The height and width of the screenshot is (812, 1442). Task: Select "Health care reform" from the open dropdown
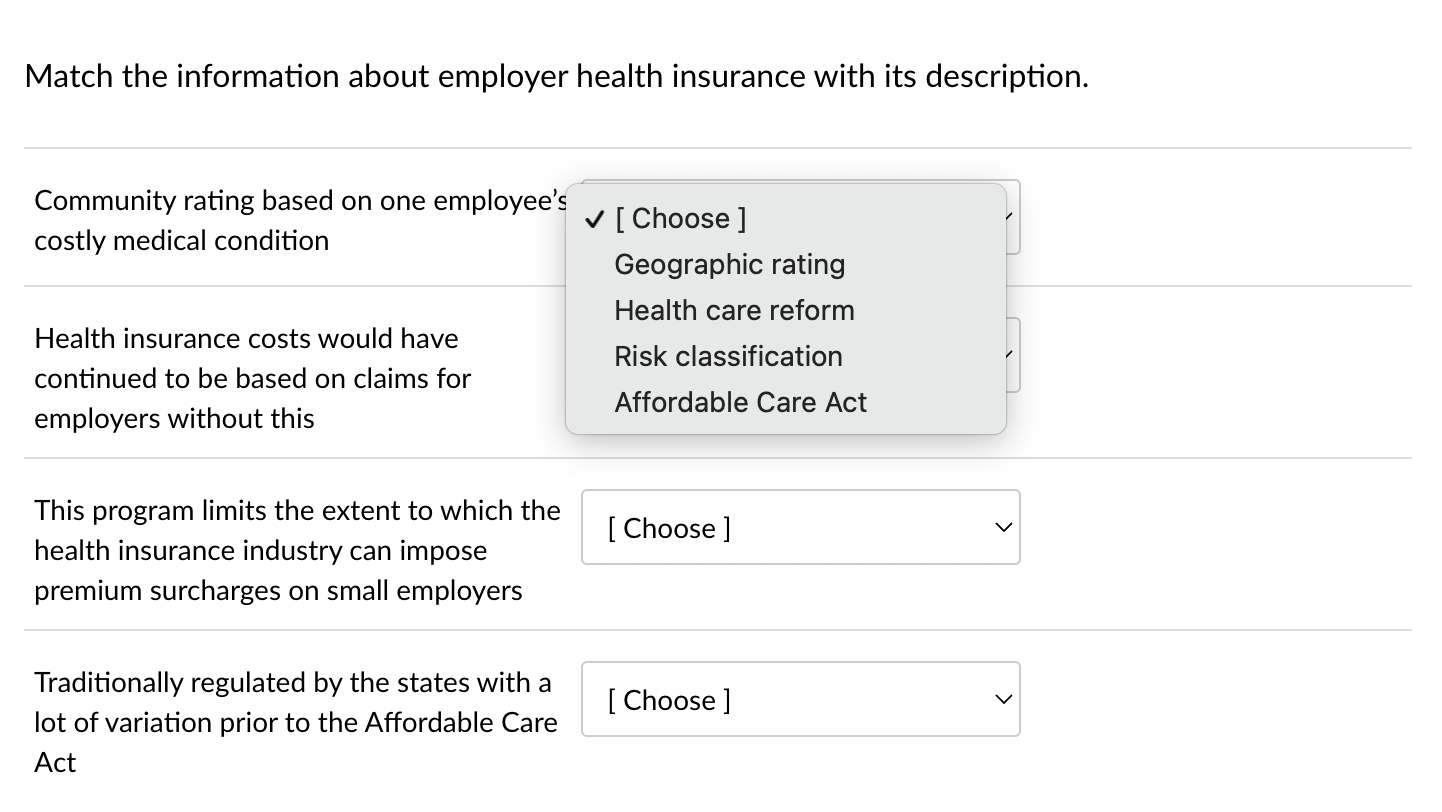coord(734,310)
